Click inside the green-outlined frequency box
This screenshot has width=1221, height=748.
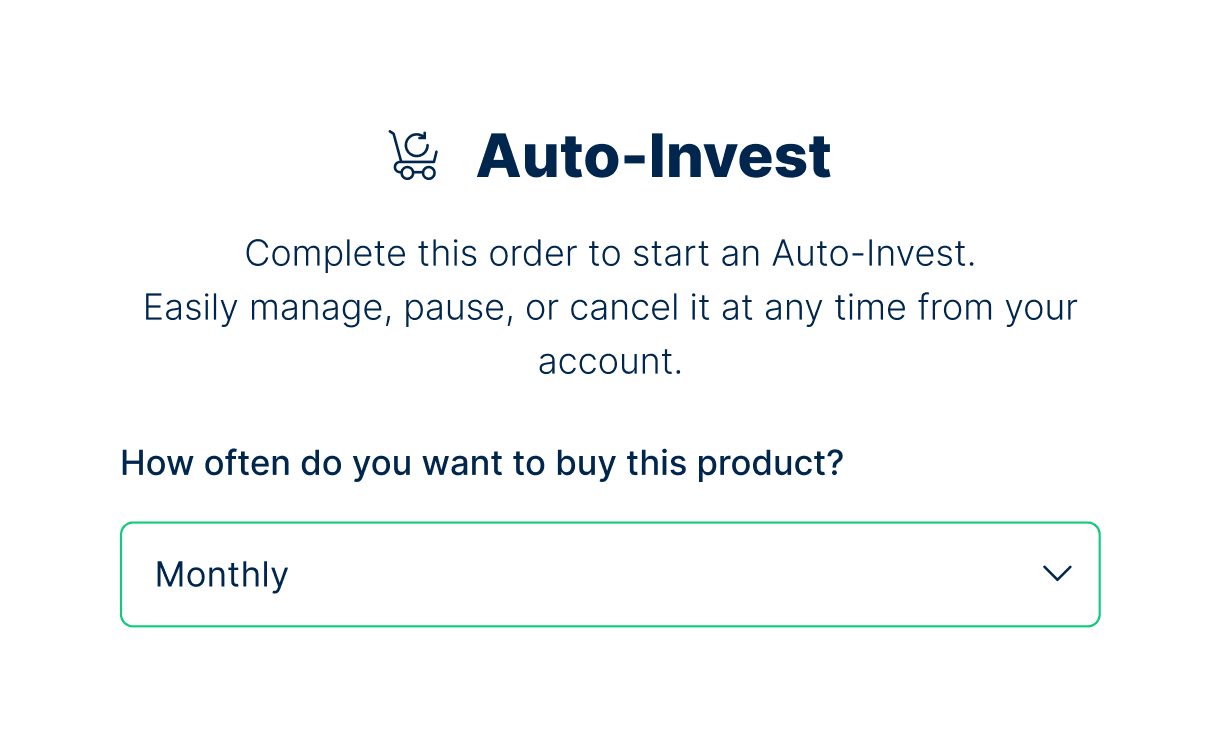610,574
